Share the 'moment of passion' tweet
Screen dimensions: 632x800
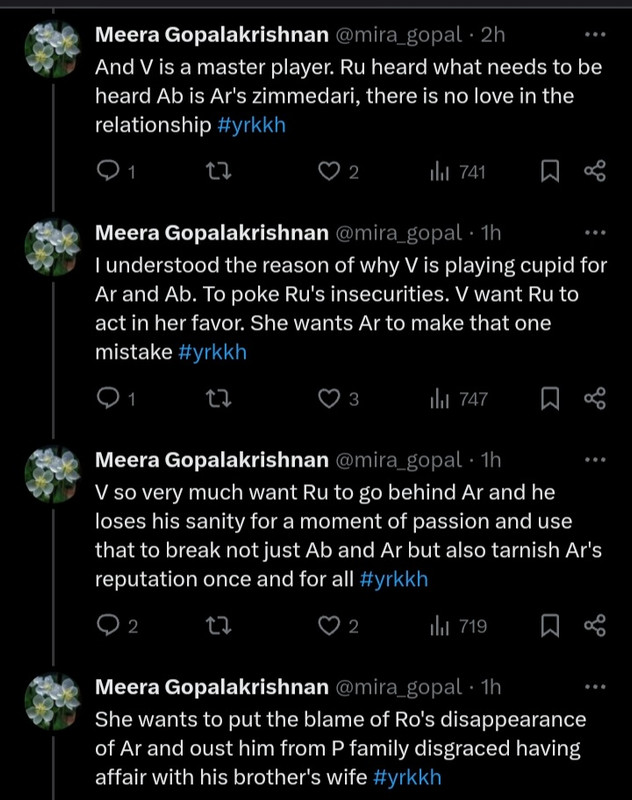595,626
